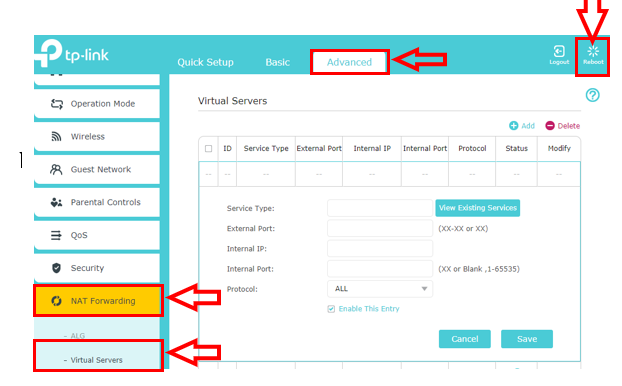Image resolution: width=622 pixels, height=386 pixels.
Task: Click the NAT Forwarding circular icon
Action: pyautogui.click(x=56, y=301)
